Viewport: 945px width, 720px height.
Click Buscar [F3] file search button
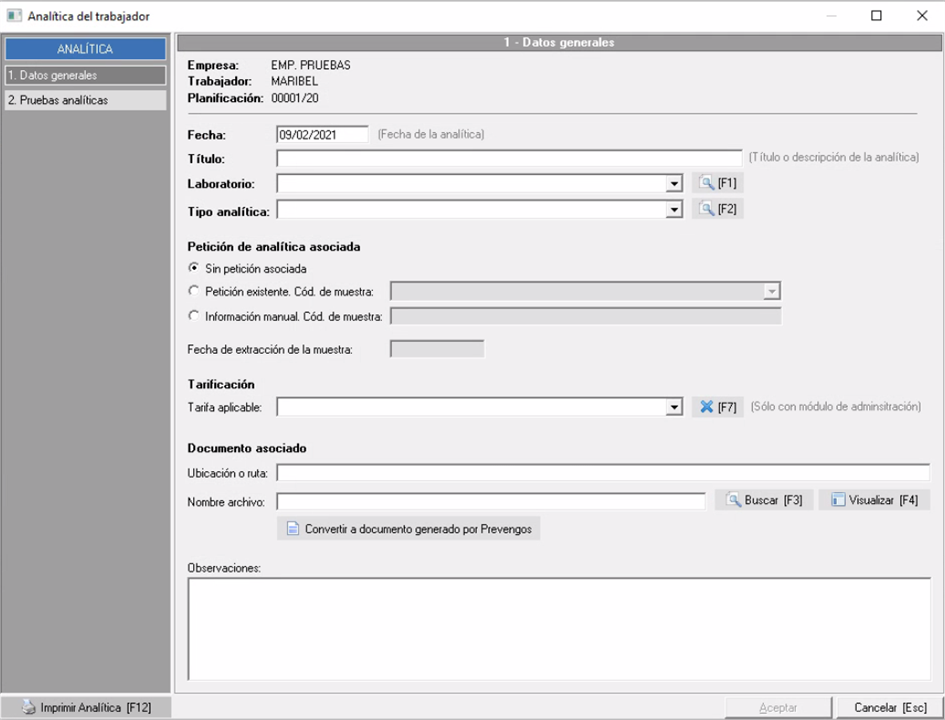(x=764, y=500)
